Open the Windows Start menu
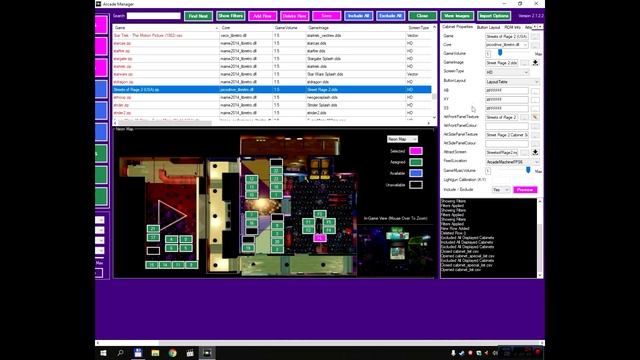 point(103,353)
